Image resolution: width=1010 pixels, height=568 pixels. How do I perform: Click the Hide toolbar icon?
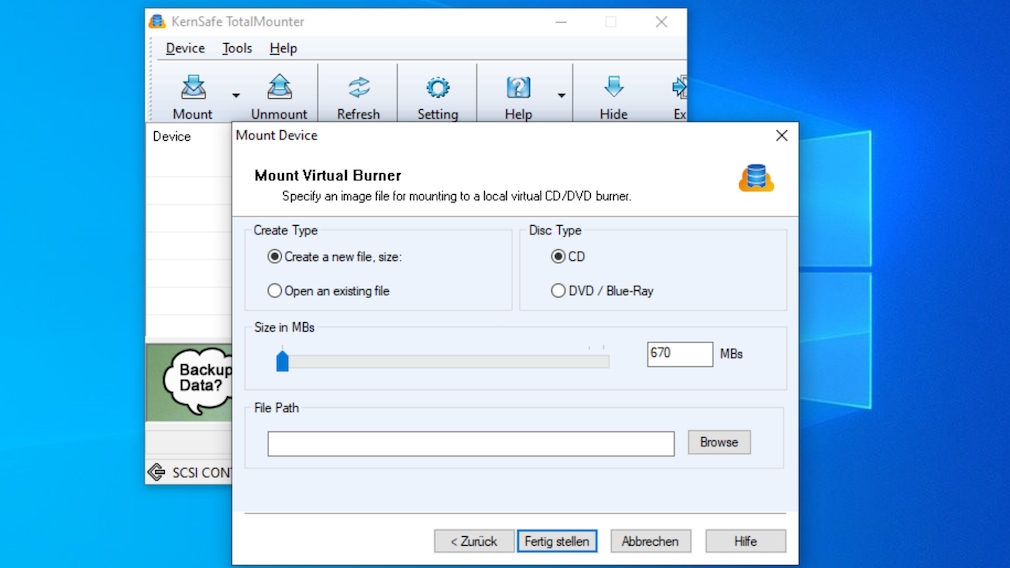[613, 88]
